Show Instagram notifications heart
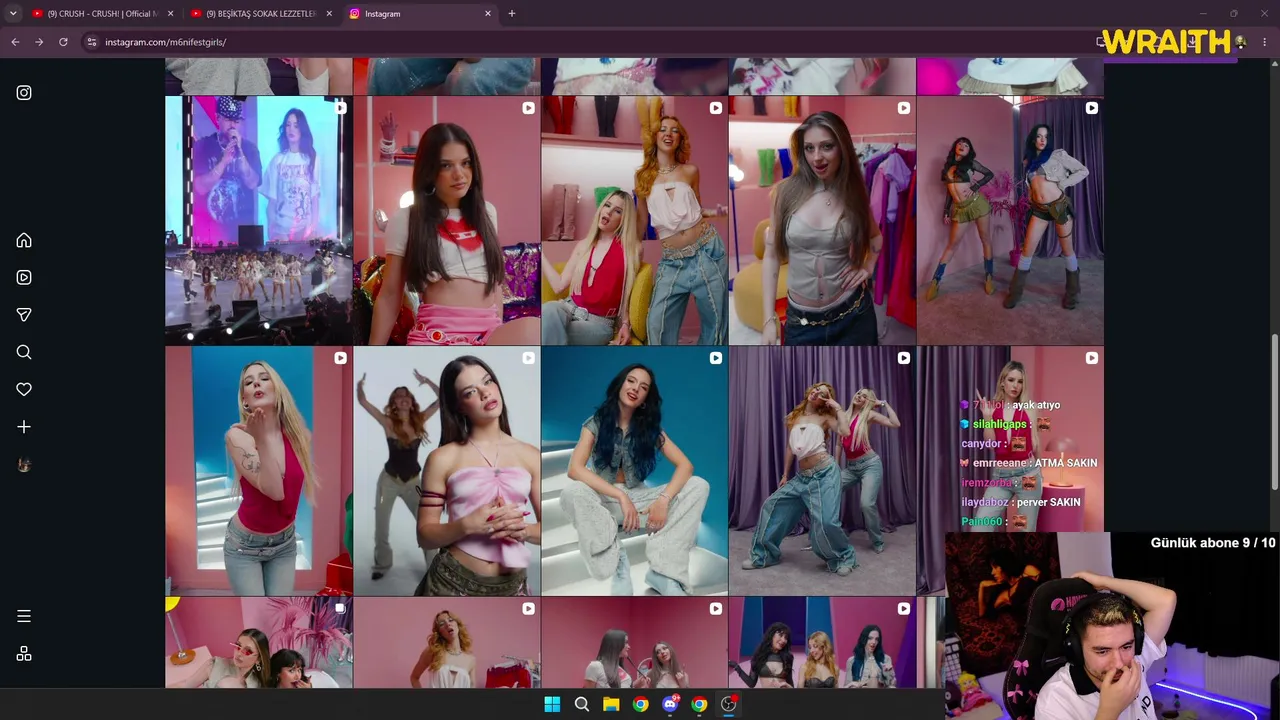 click(x=24, y=390)
